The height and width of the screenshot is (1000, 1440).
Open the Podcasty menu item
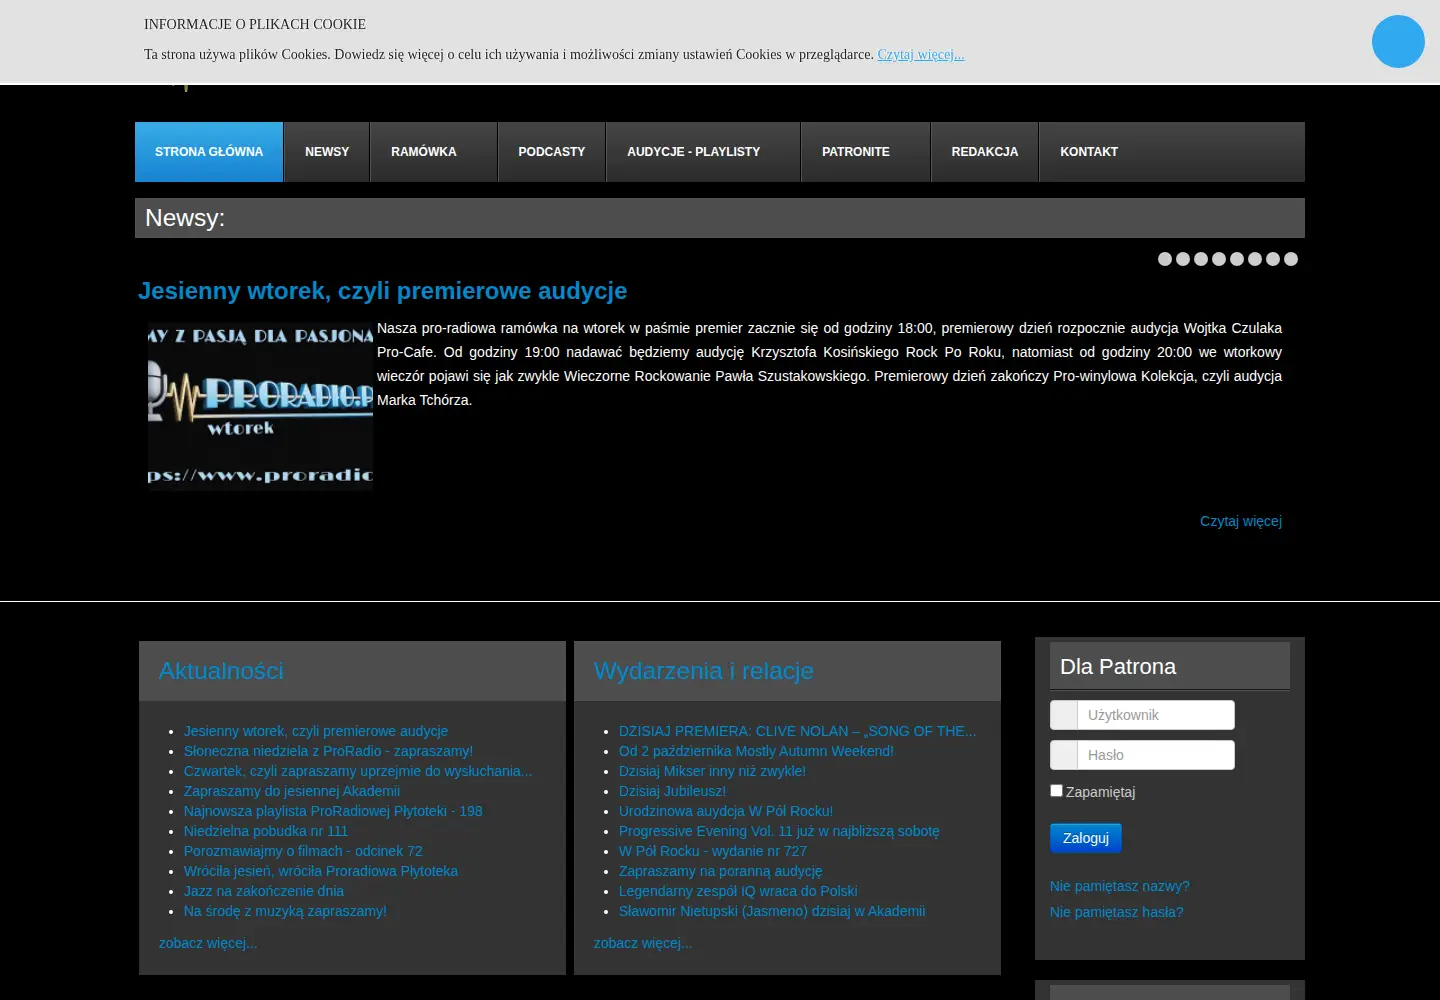pyautogui.click(x=552, y=152)
